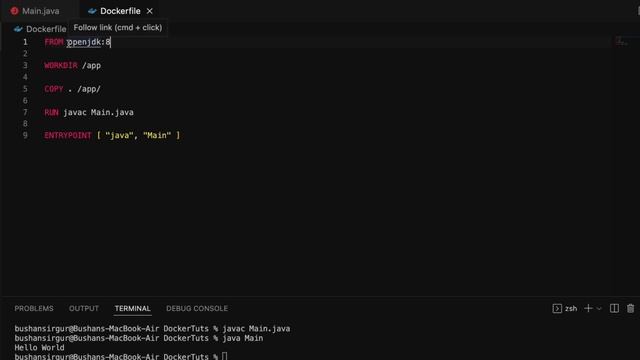
Task: Click the java Main terminal command line
Action: click(139, 338)
